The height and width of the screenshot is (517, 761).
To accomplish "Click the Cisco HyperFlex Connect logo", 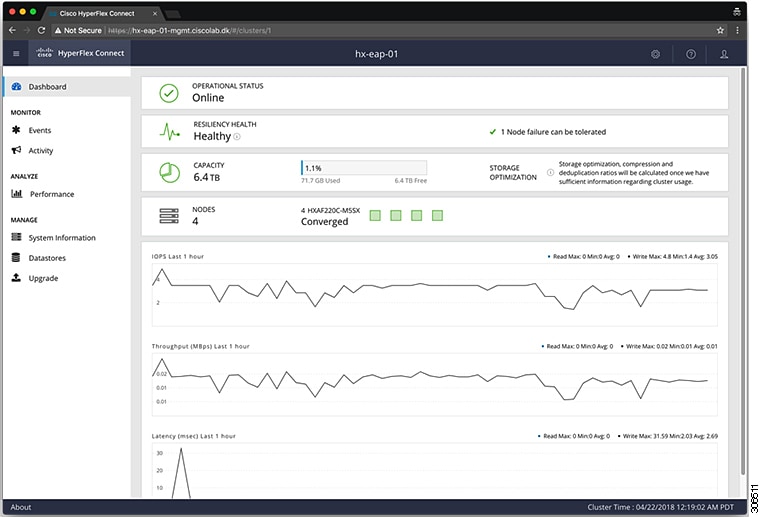I will click(80, 53).
